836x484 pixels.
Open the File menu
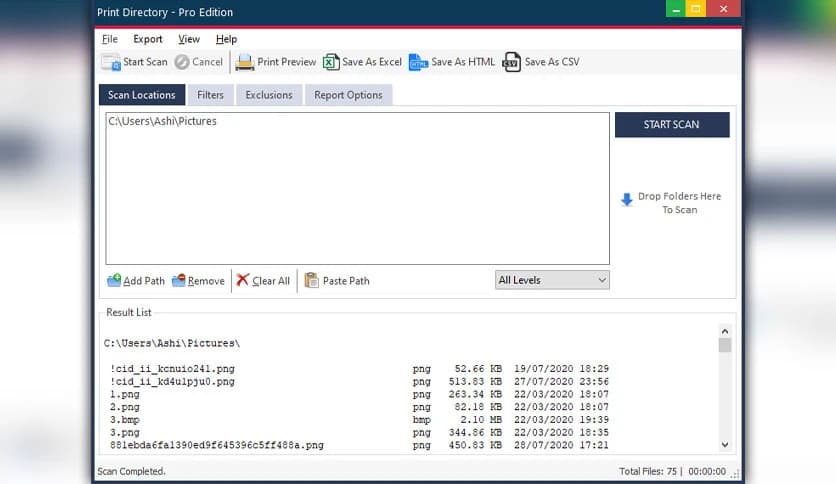110,39
